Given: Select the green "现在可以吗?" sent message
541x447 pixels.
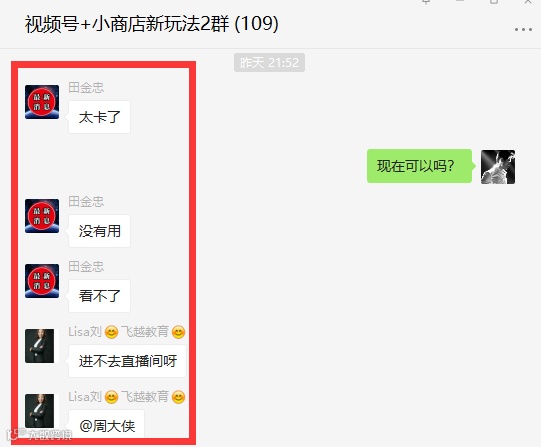Looking at the screenshot, I should (x=419, y=166).
